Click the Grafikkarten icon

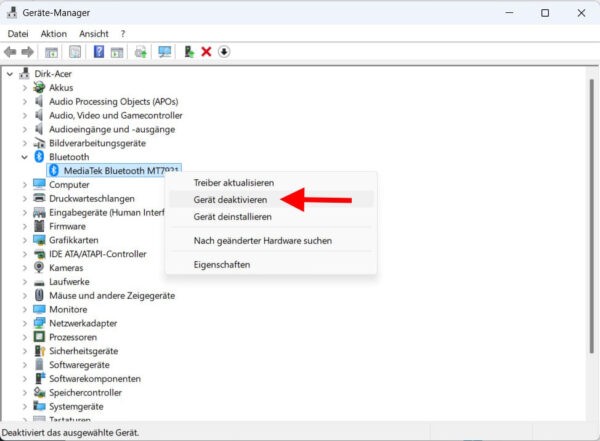coord(39,240)
